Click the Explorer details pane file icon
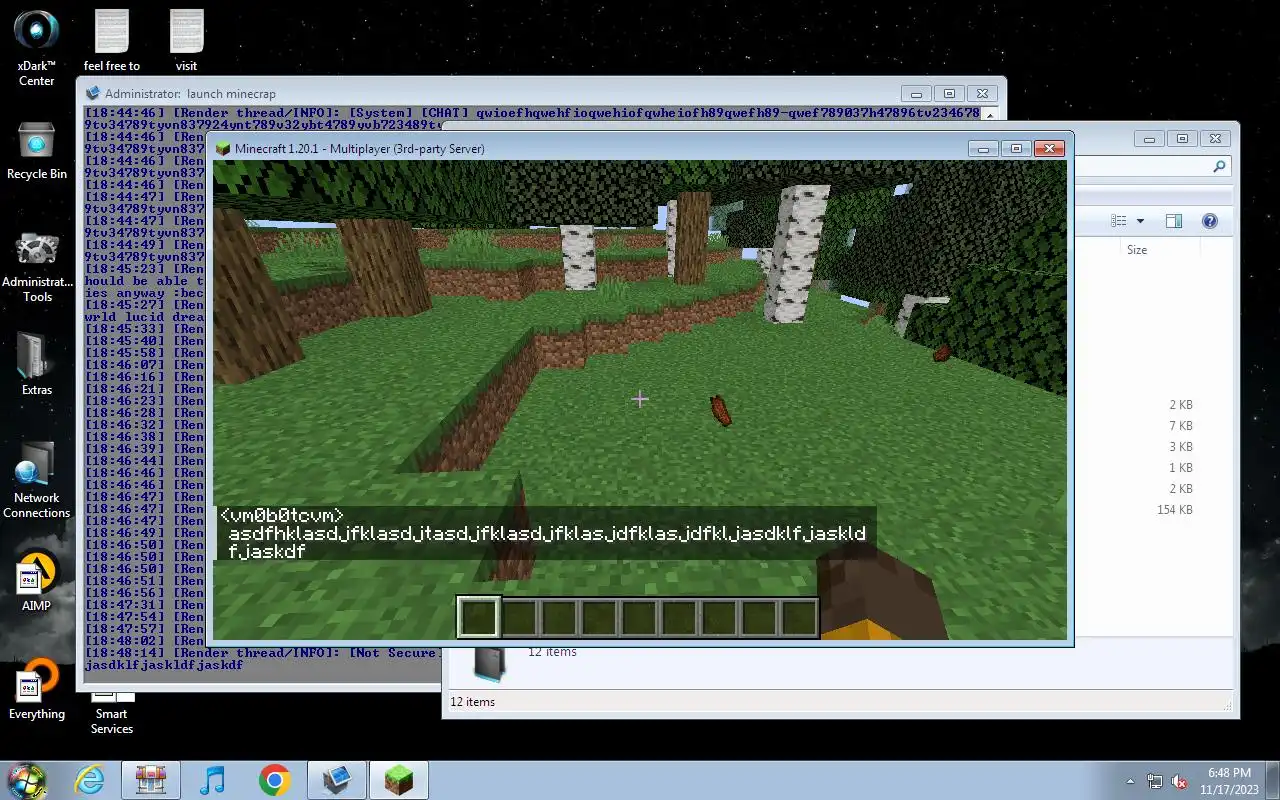The image size is (1280, 800). coord(488,664)
